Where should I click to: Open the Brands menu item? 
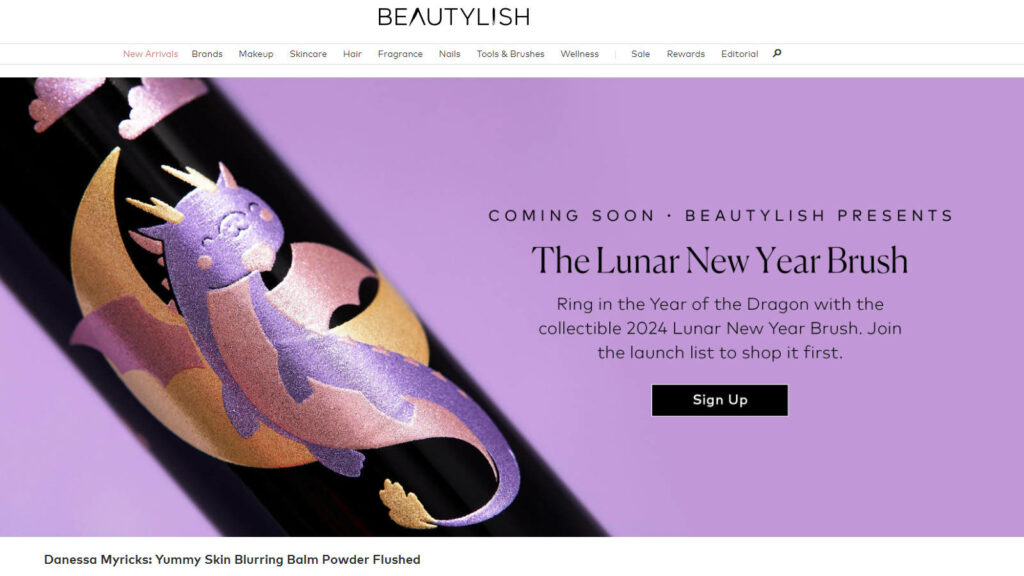(207, 54)
